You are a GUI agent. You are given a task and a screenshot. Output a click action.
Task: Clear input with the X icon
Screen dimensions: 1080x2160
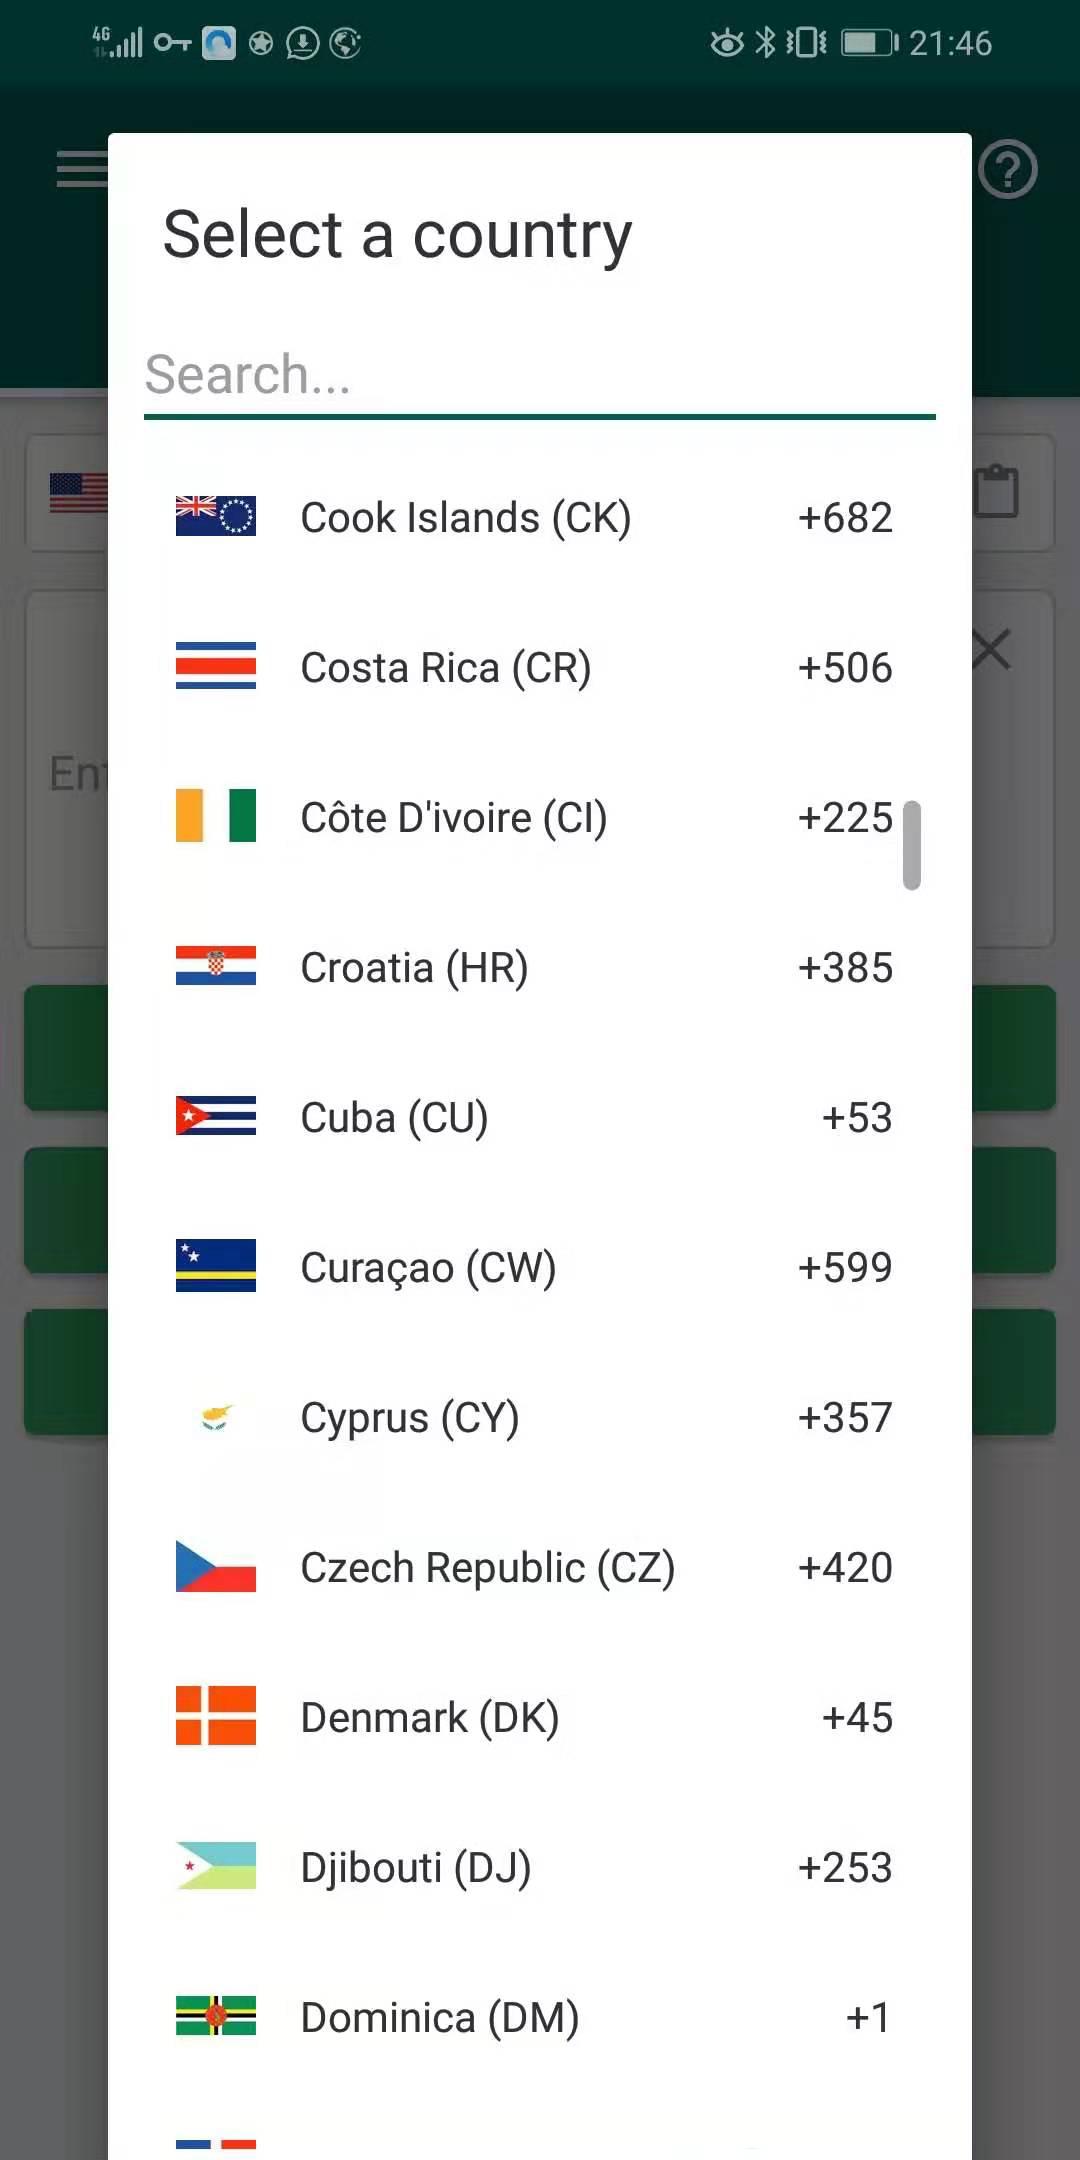[x=992, y=650]
